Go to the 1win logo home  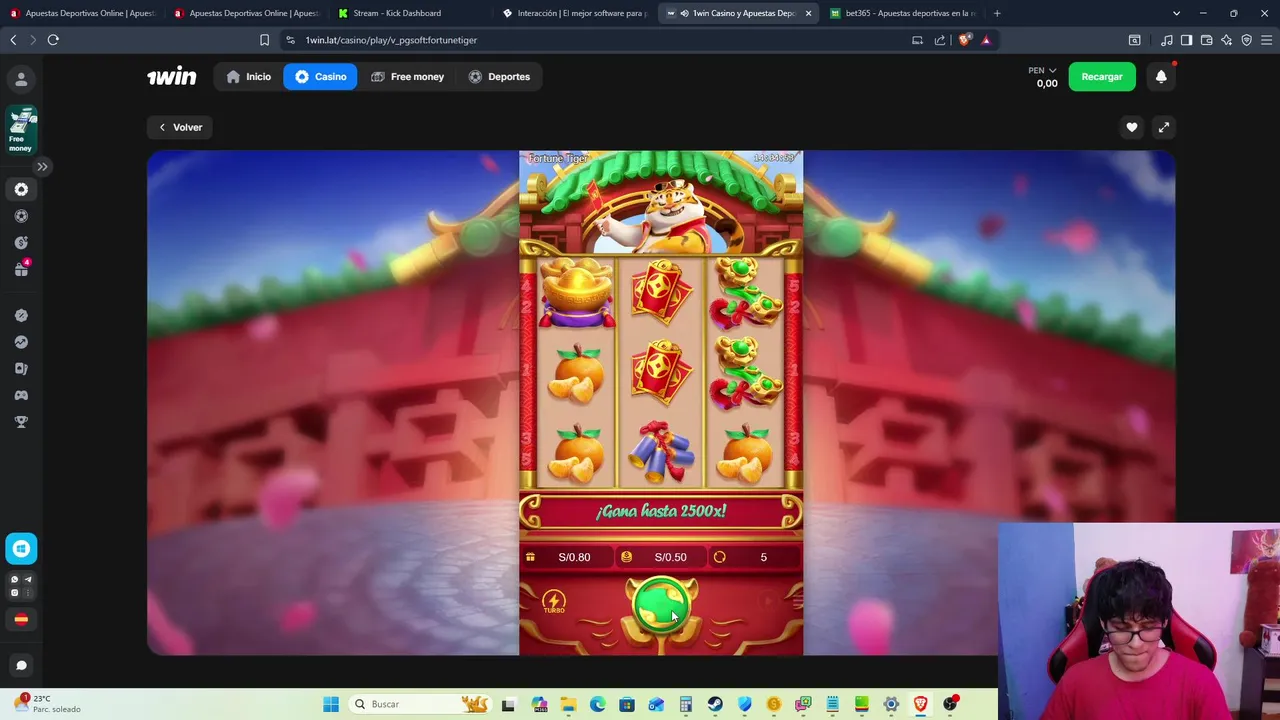pyautogui.click(x=172, y=76)
